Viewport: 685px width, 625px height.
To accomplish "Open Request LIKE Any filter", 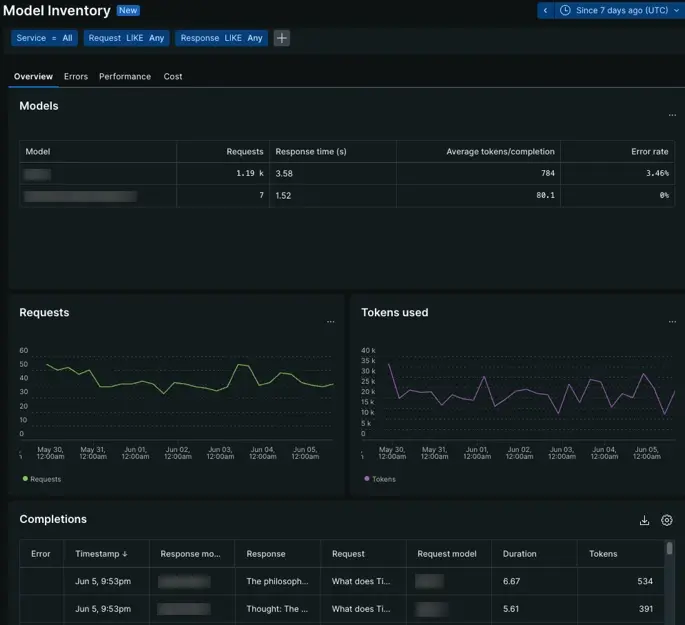I will 126,38.
